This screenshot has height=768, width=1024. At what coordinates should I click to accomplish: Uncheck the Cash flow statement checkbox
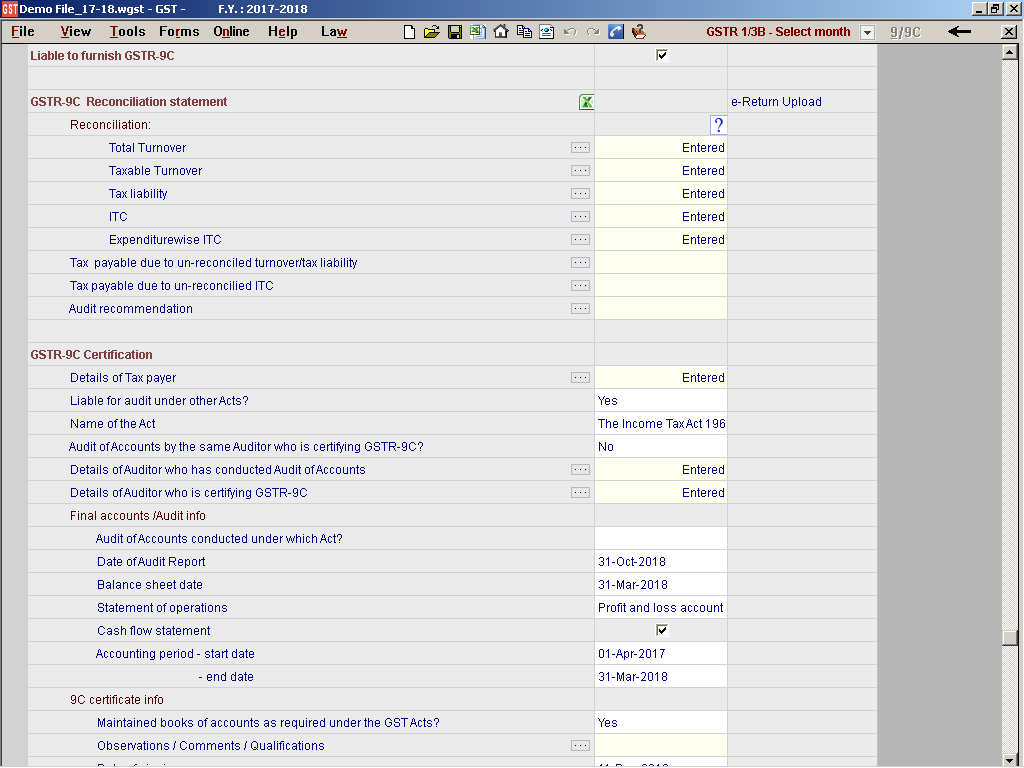[x=661, y=631]
